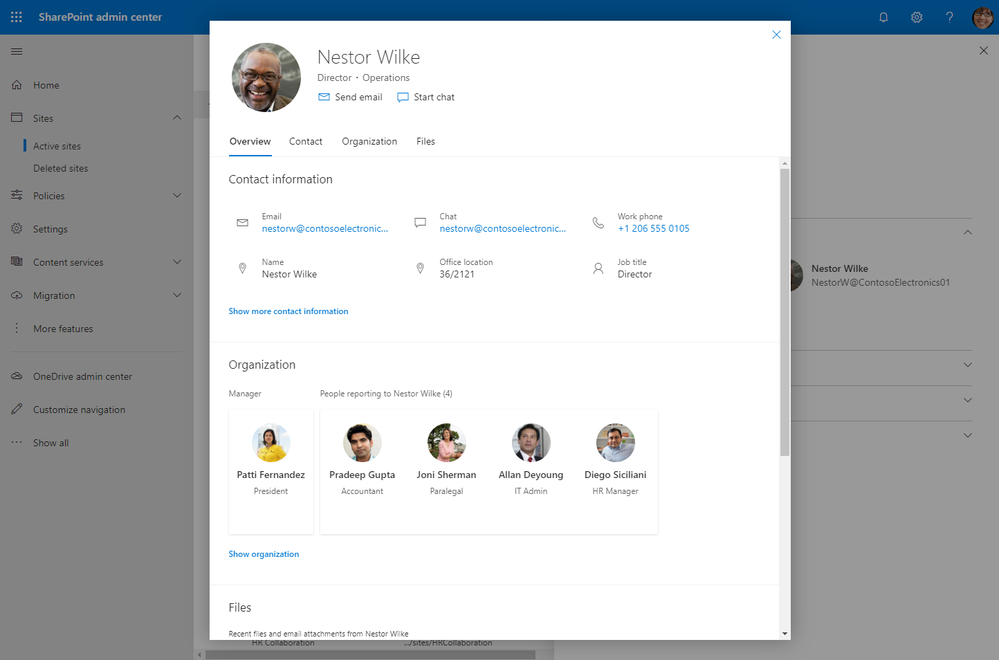
Task: Click the Email envelope icon in contact info
Action: coord(242,222)
